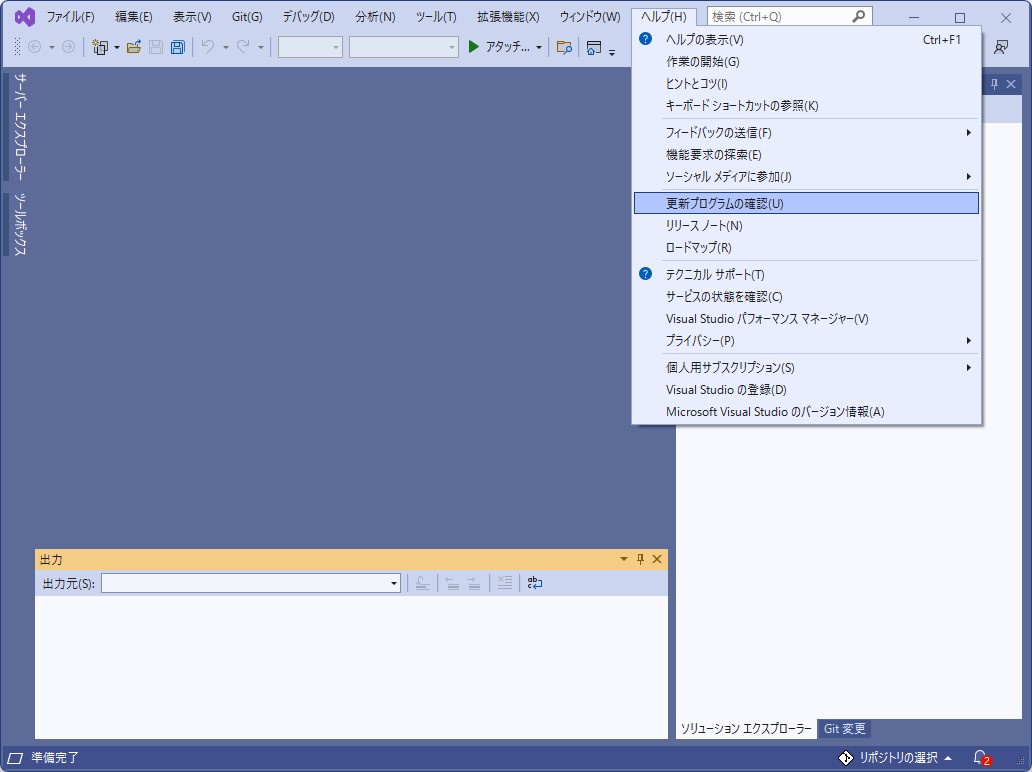Toggle the Solution Explorer auto-hide pin
Image resolution: width=1032 pixels, height=772 pixels.
click(996, 83)
